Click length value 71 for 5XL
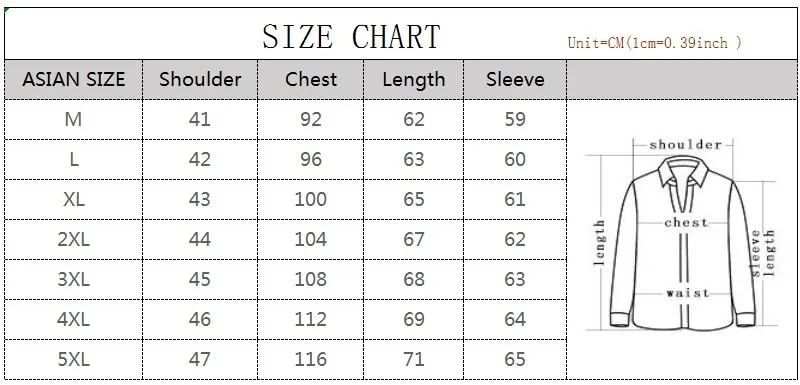 414,360
